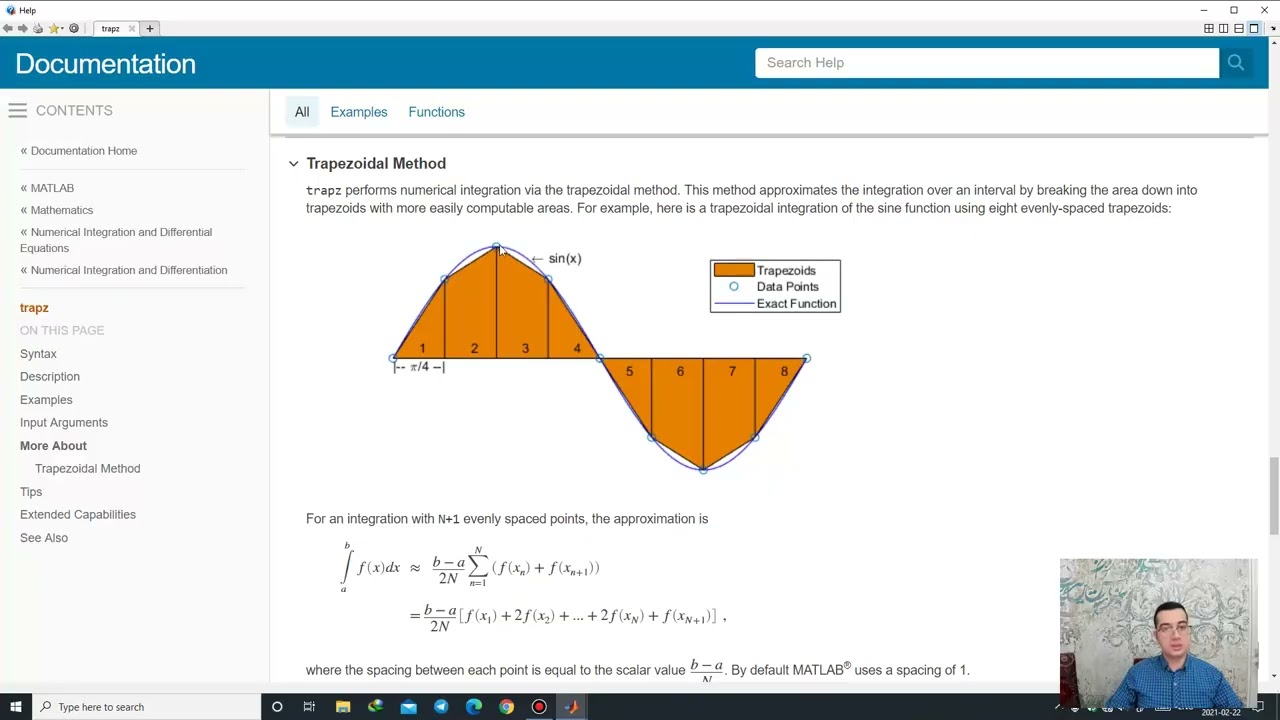Viewport: 1280px width, 720px height.
Task: Click the Documentation header title
Action: (x=105, y=64)
